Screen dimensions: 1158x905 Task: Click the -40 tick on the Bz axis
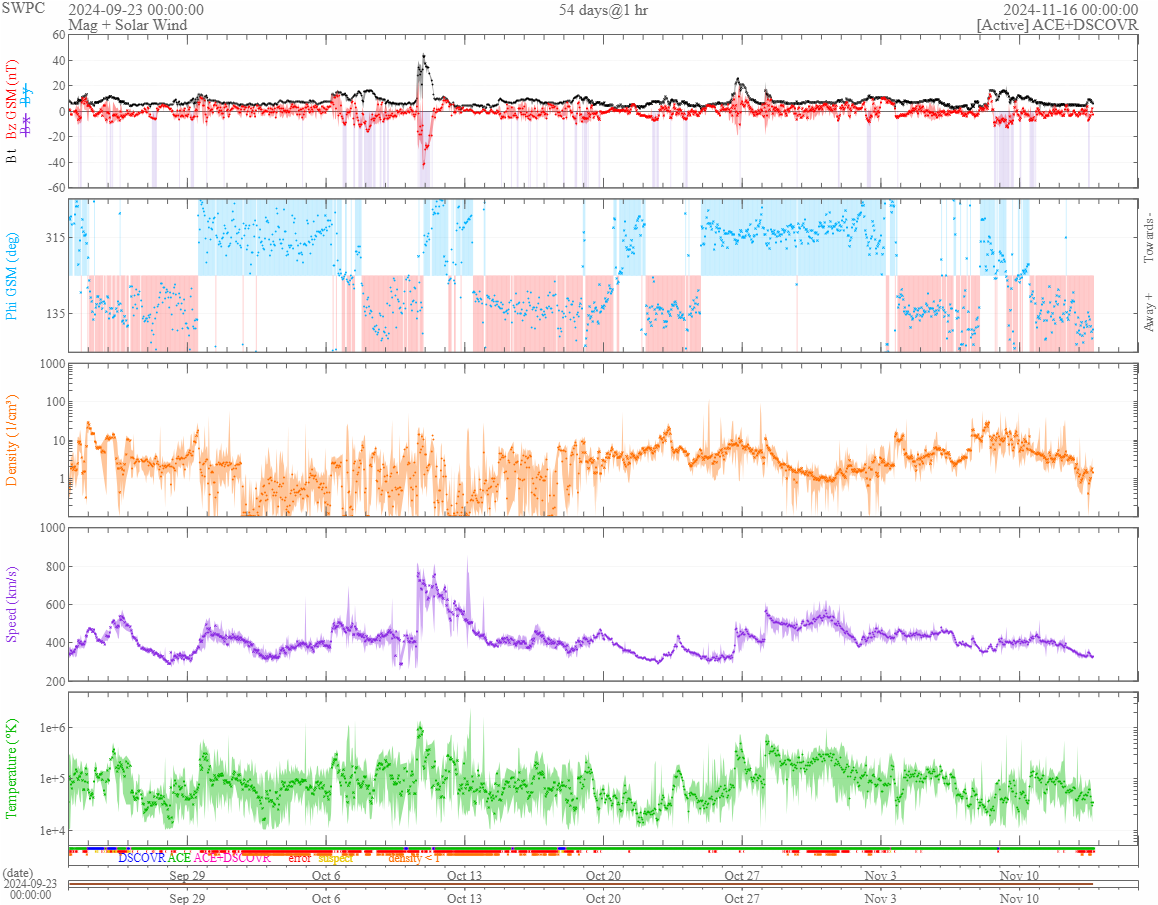(56, 162)
